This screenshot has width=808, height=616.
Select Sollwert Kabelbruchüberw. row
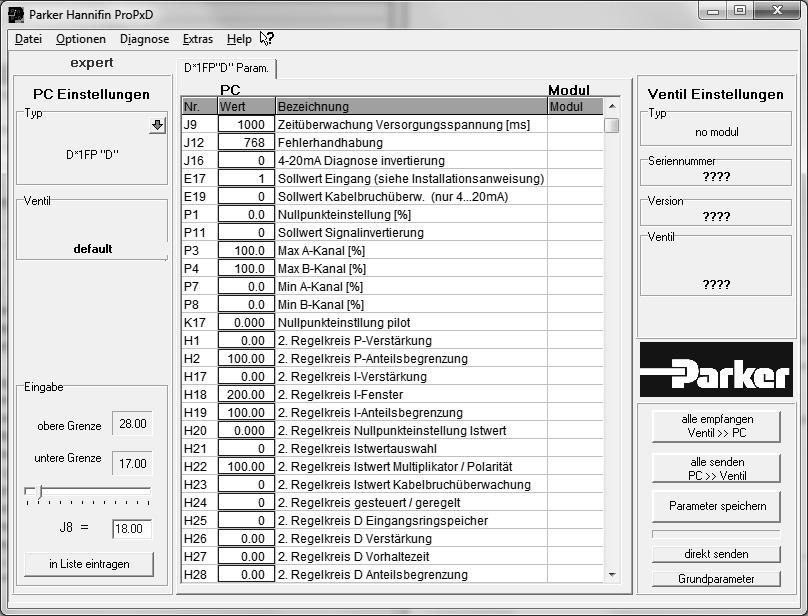[392, 196]
